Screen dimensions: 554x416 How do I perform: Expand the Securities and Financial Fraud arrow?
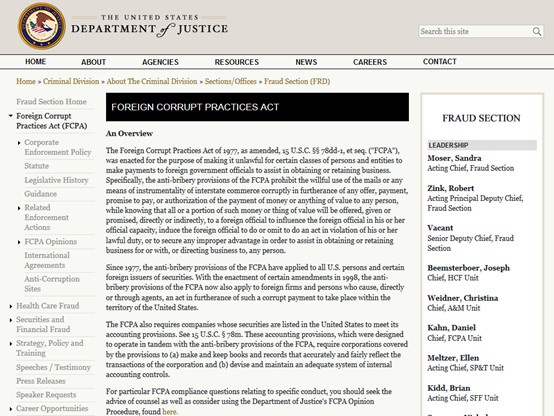[11, 320]
